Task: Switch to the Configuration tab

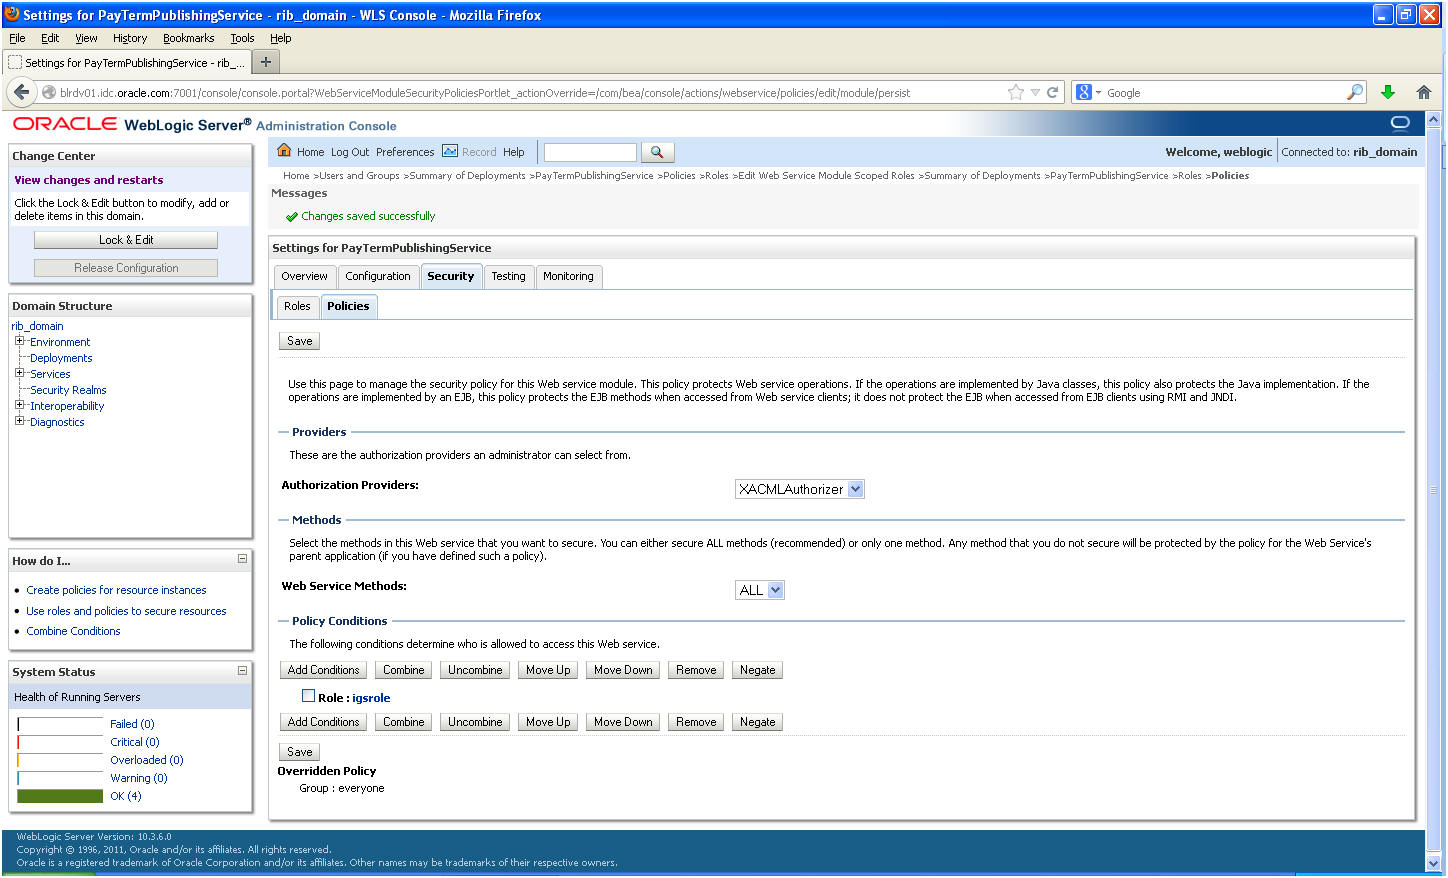Action: click(x=378, y=276)
